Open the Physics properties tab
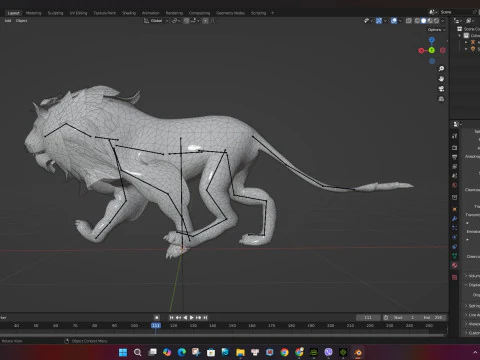The width and height of the screenshot is (480, 360). coord(454,237)
